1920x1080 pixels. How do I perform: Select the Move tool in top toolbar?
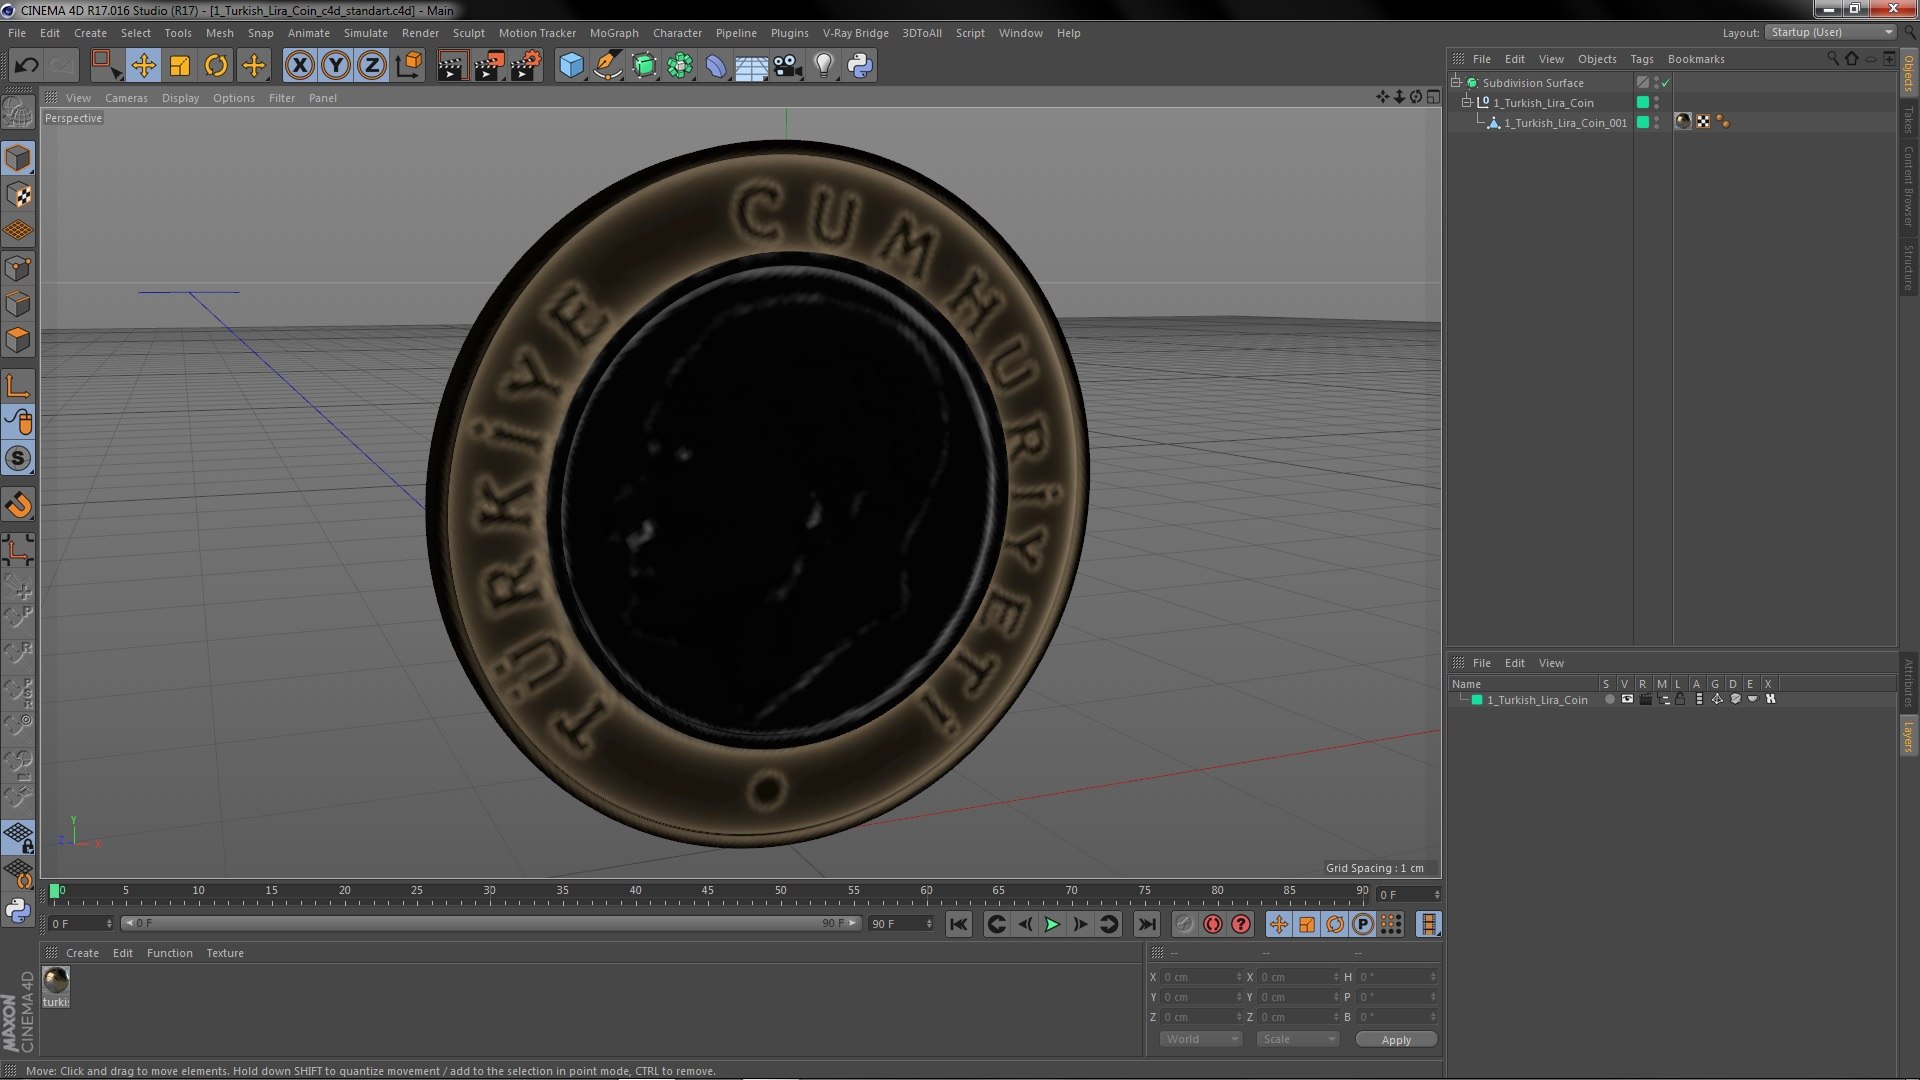[143, 66]
